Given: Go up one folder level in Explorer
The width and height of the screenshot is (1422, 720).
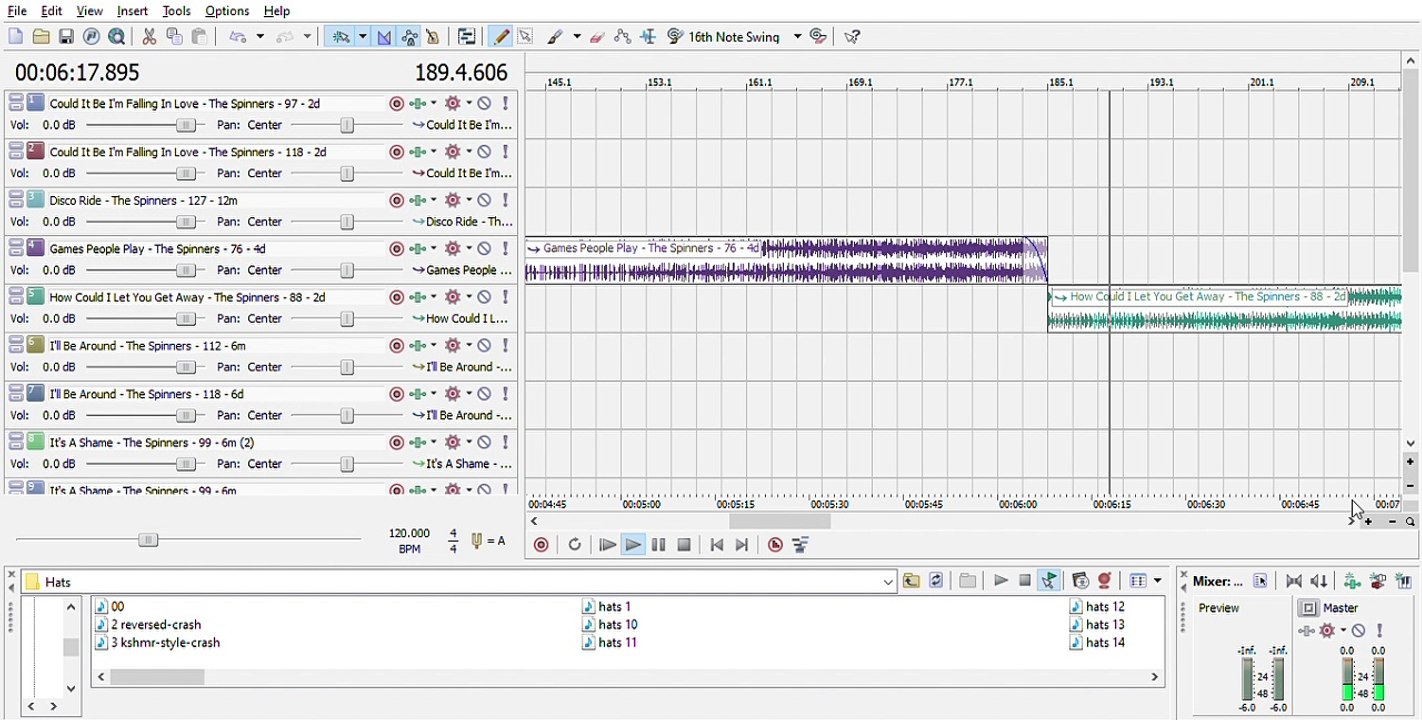Looking at the screenshot, I should [911, 581].
